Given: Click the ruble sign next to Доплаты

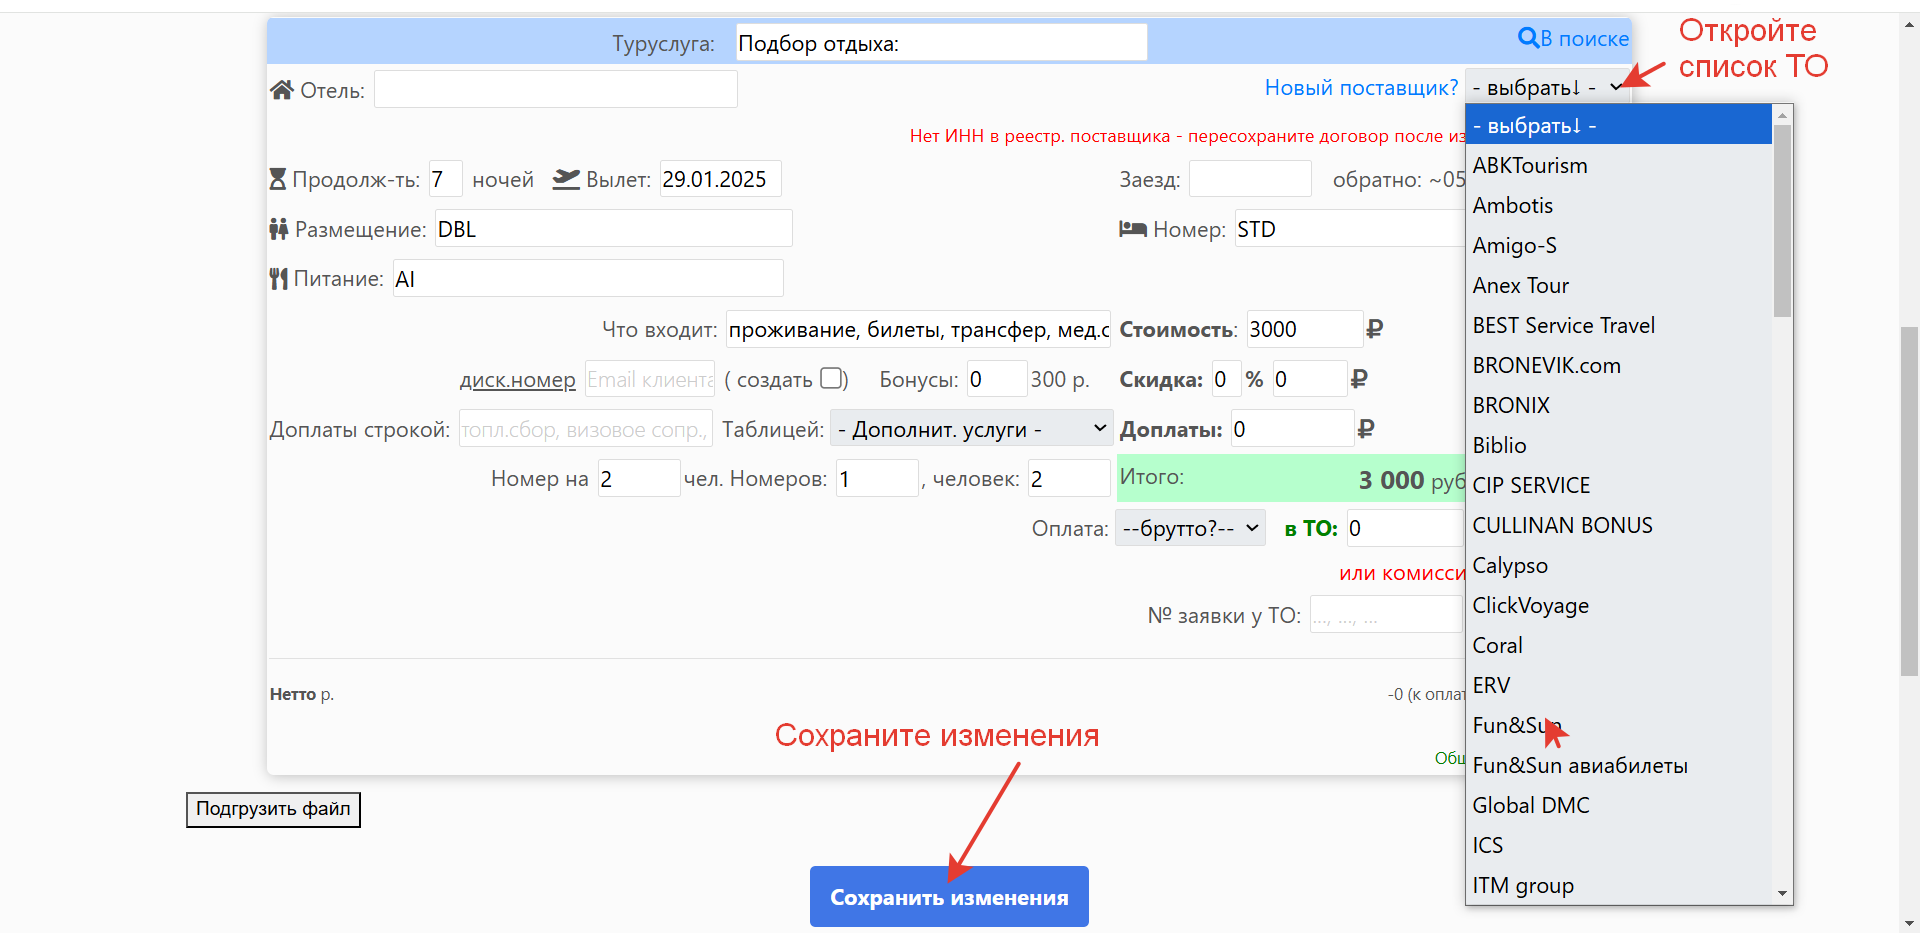Looking at the screenshot, I should click(x=1366, y=429).
